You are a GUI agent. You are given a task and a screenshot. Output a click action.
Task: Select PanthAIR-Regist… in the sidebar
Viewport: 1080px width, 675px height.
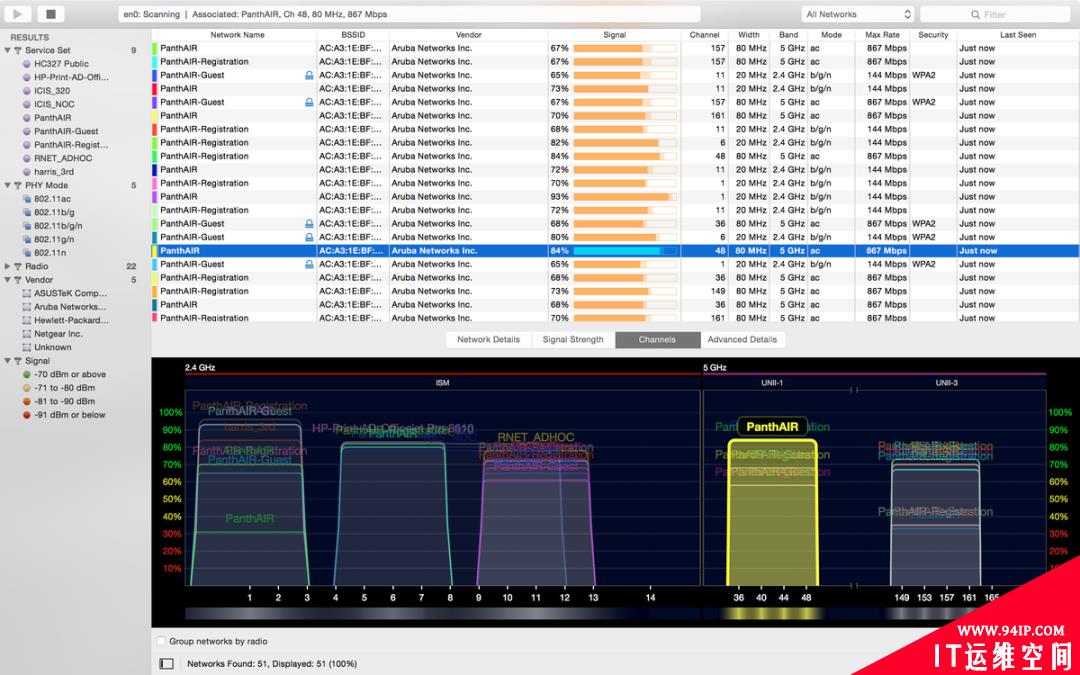(72, 145)
